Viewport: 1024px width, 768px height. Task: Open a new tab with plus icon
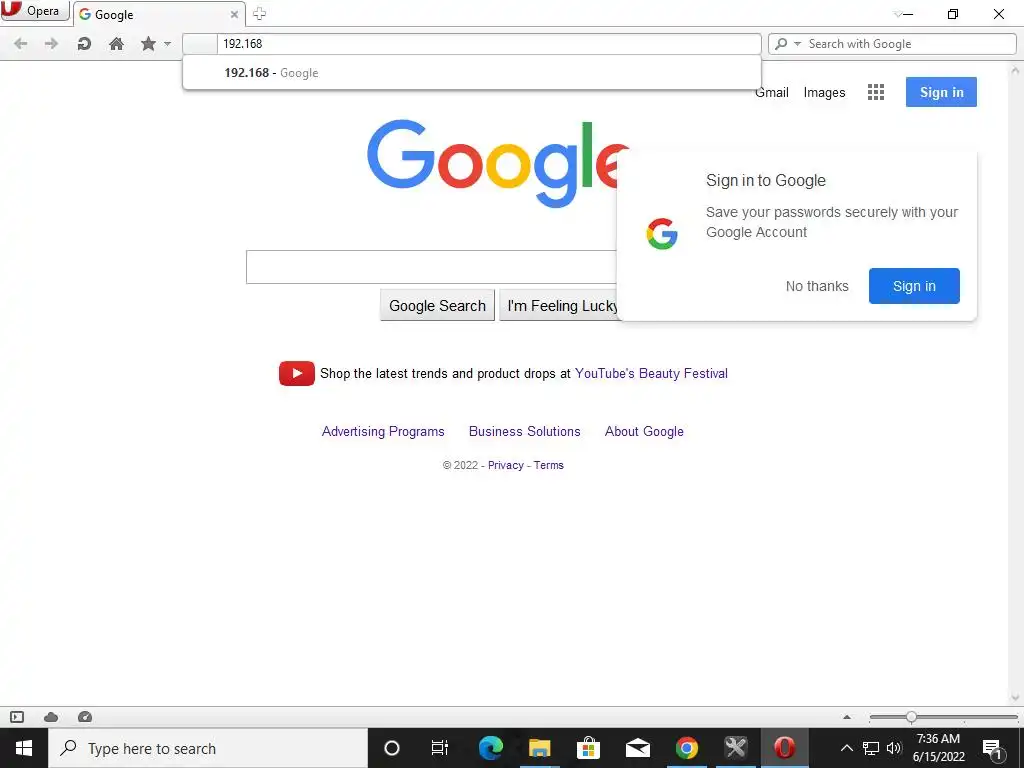point(259,14)
